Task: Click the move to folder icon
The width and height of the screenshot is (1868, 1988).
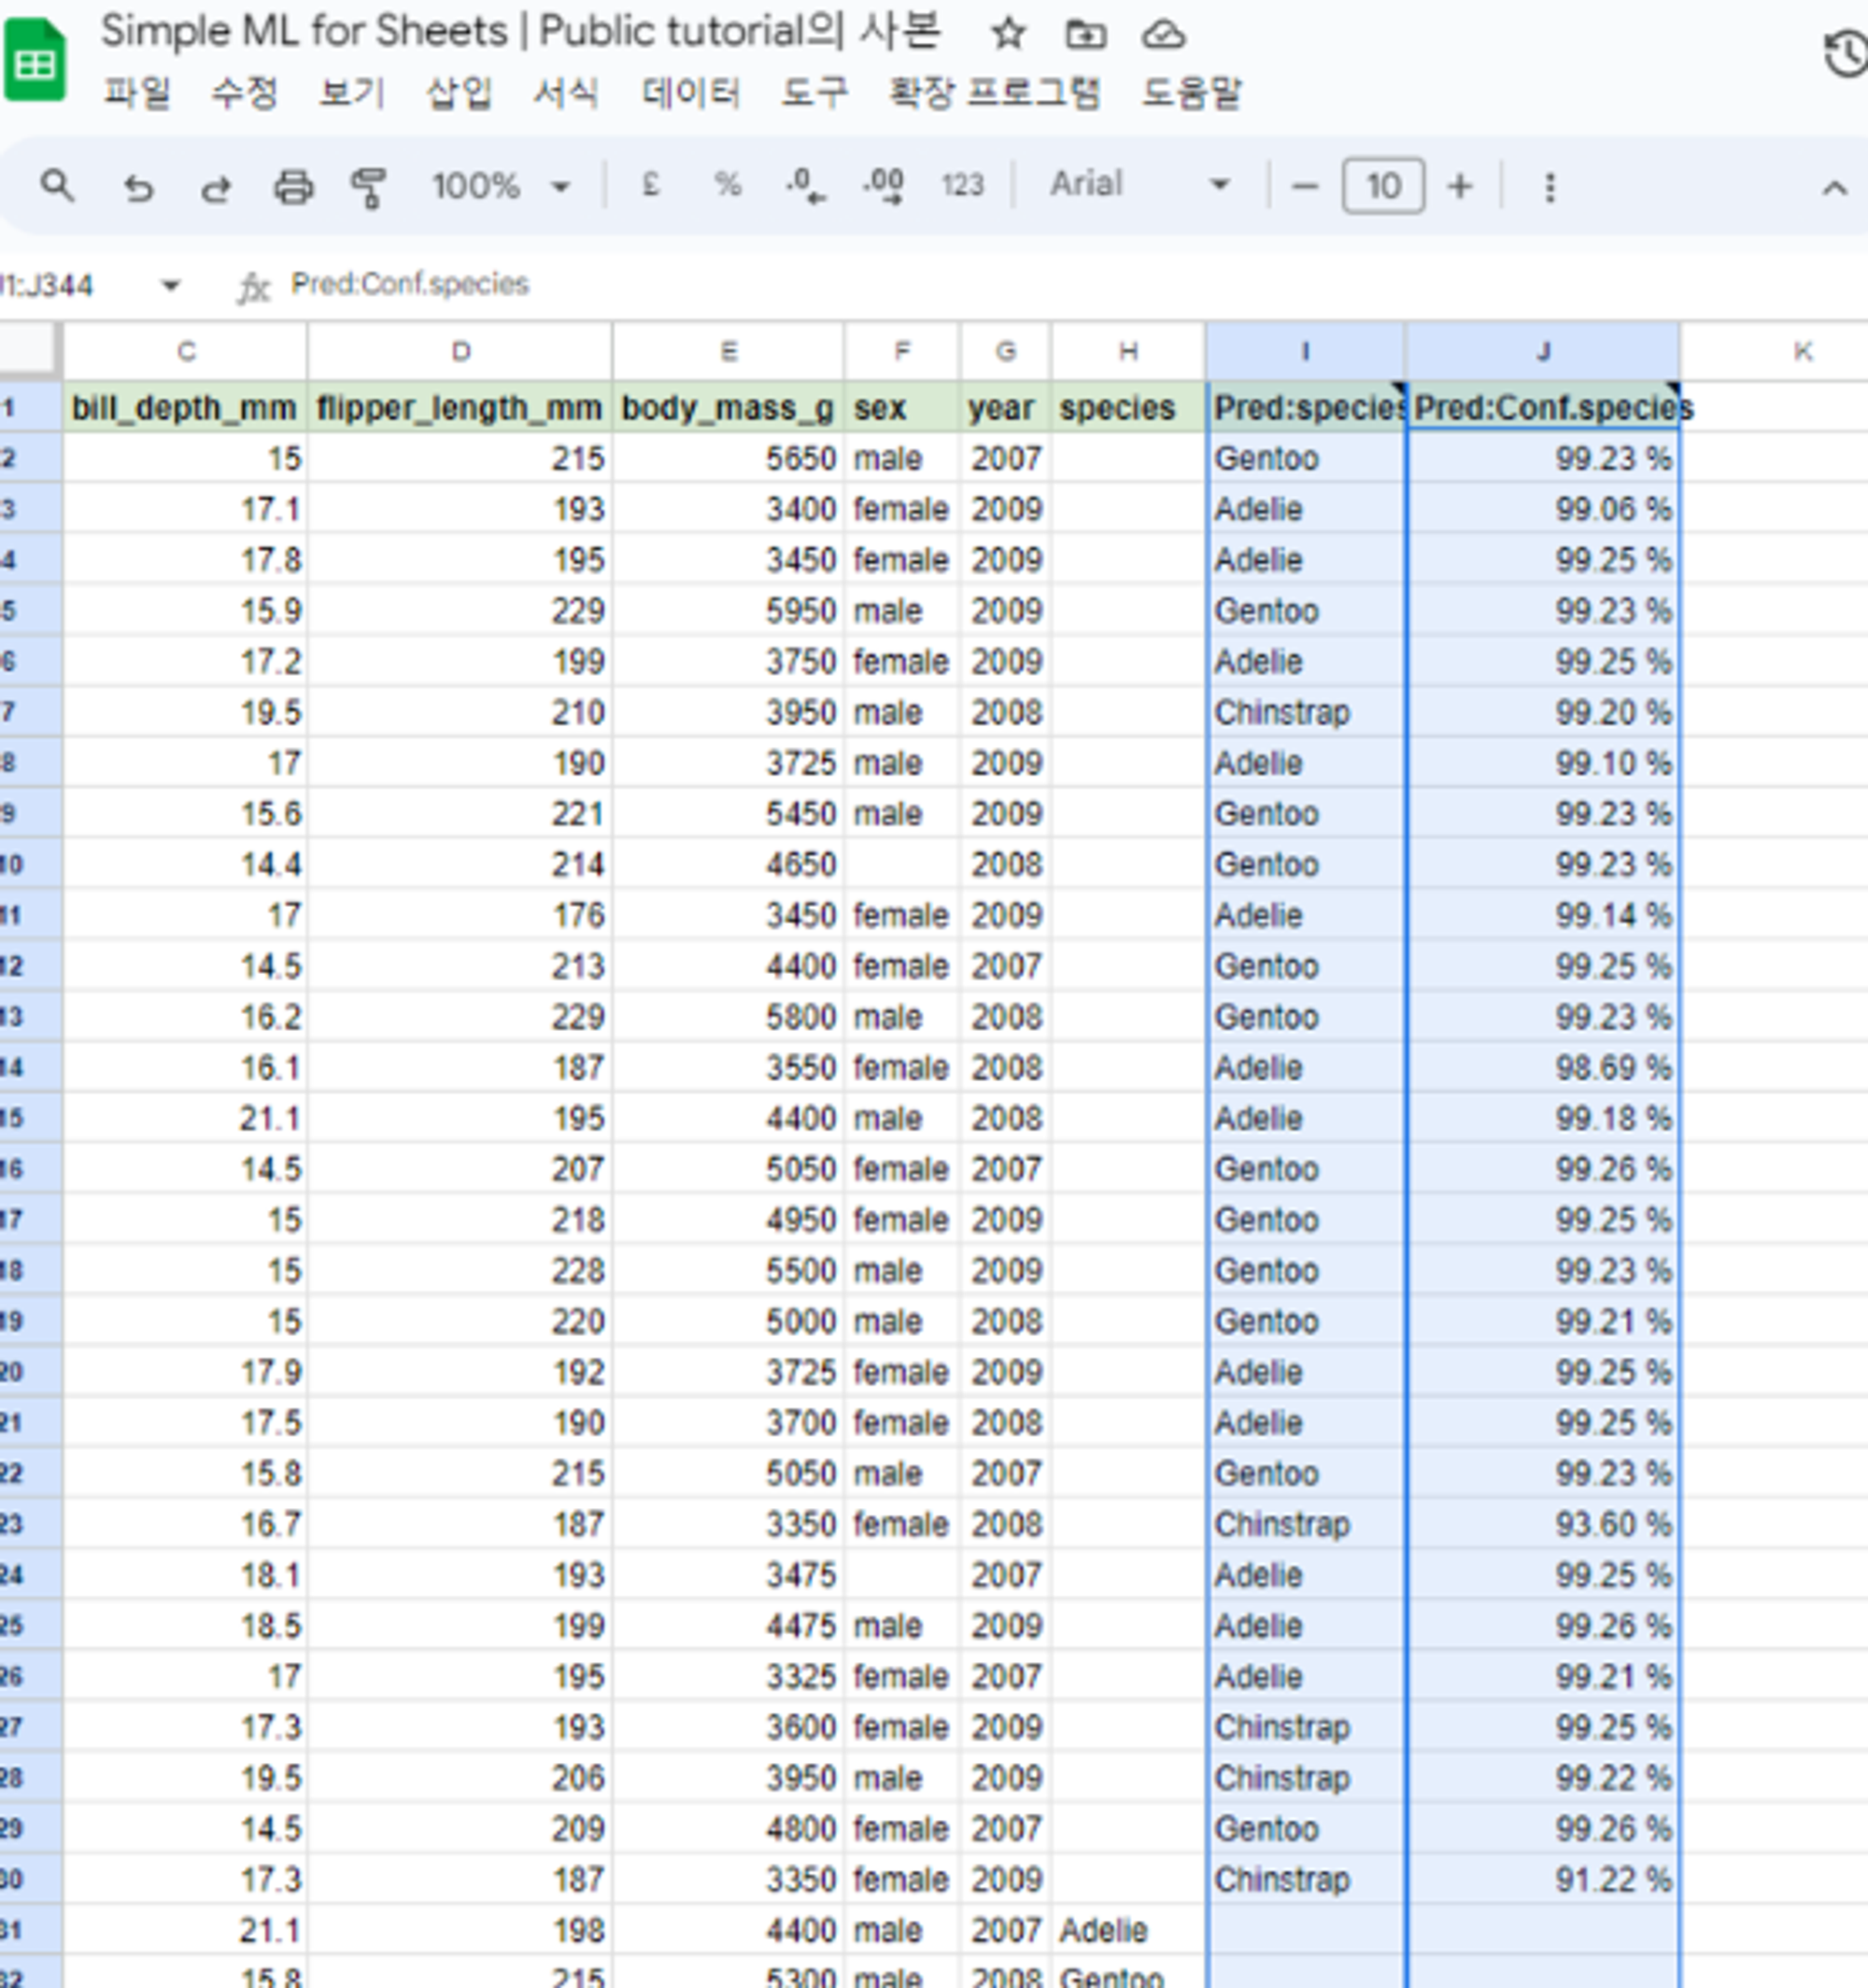Action: 1085,35
